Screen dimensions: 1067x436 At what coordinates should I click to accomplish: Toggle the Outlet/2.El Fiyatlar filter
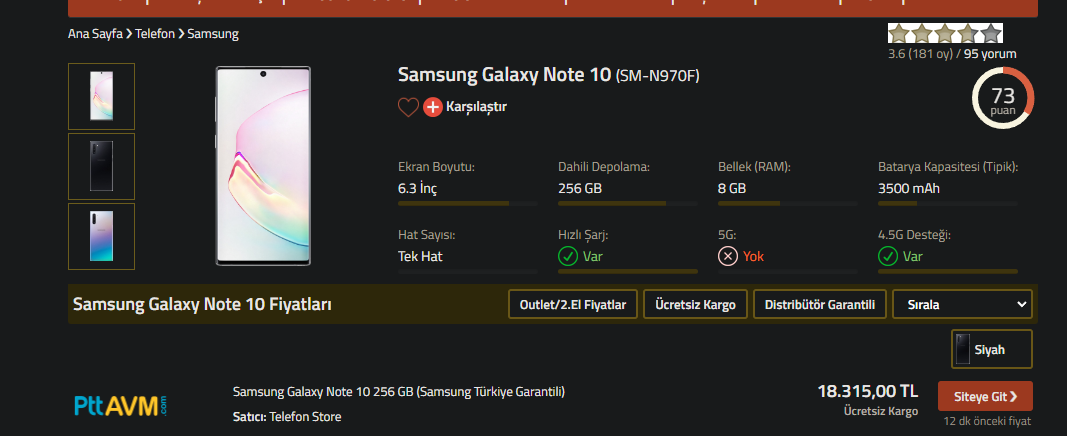coord(573,304)
